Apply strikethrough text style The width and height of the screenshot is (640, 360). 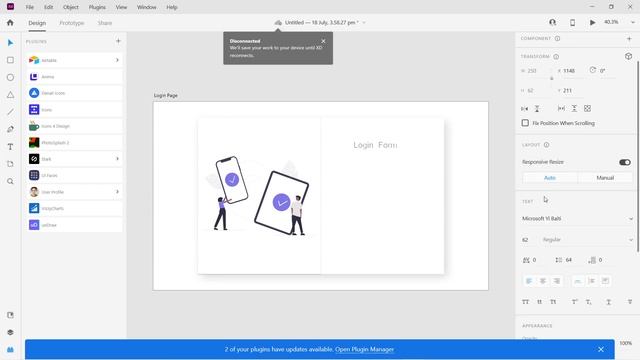coord(630,302)
